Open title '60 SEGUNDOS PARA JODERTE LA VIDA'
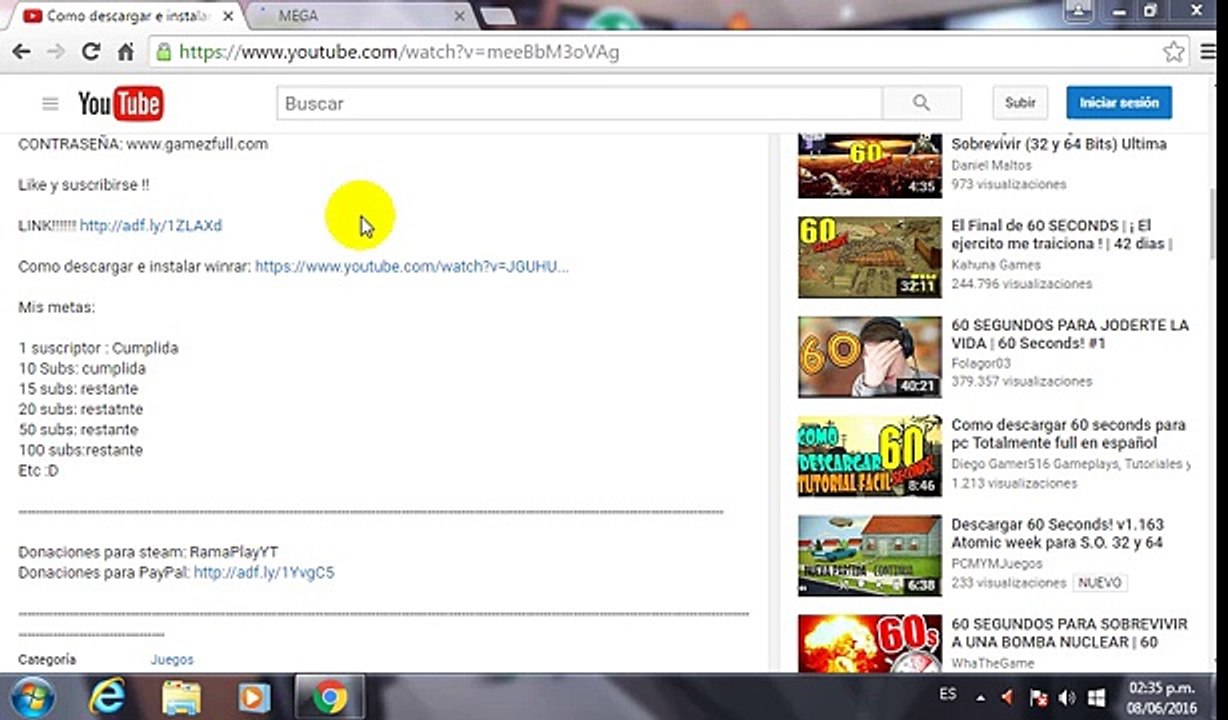The image size is (1228, 720). click(1070, 335)
